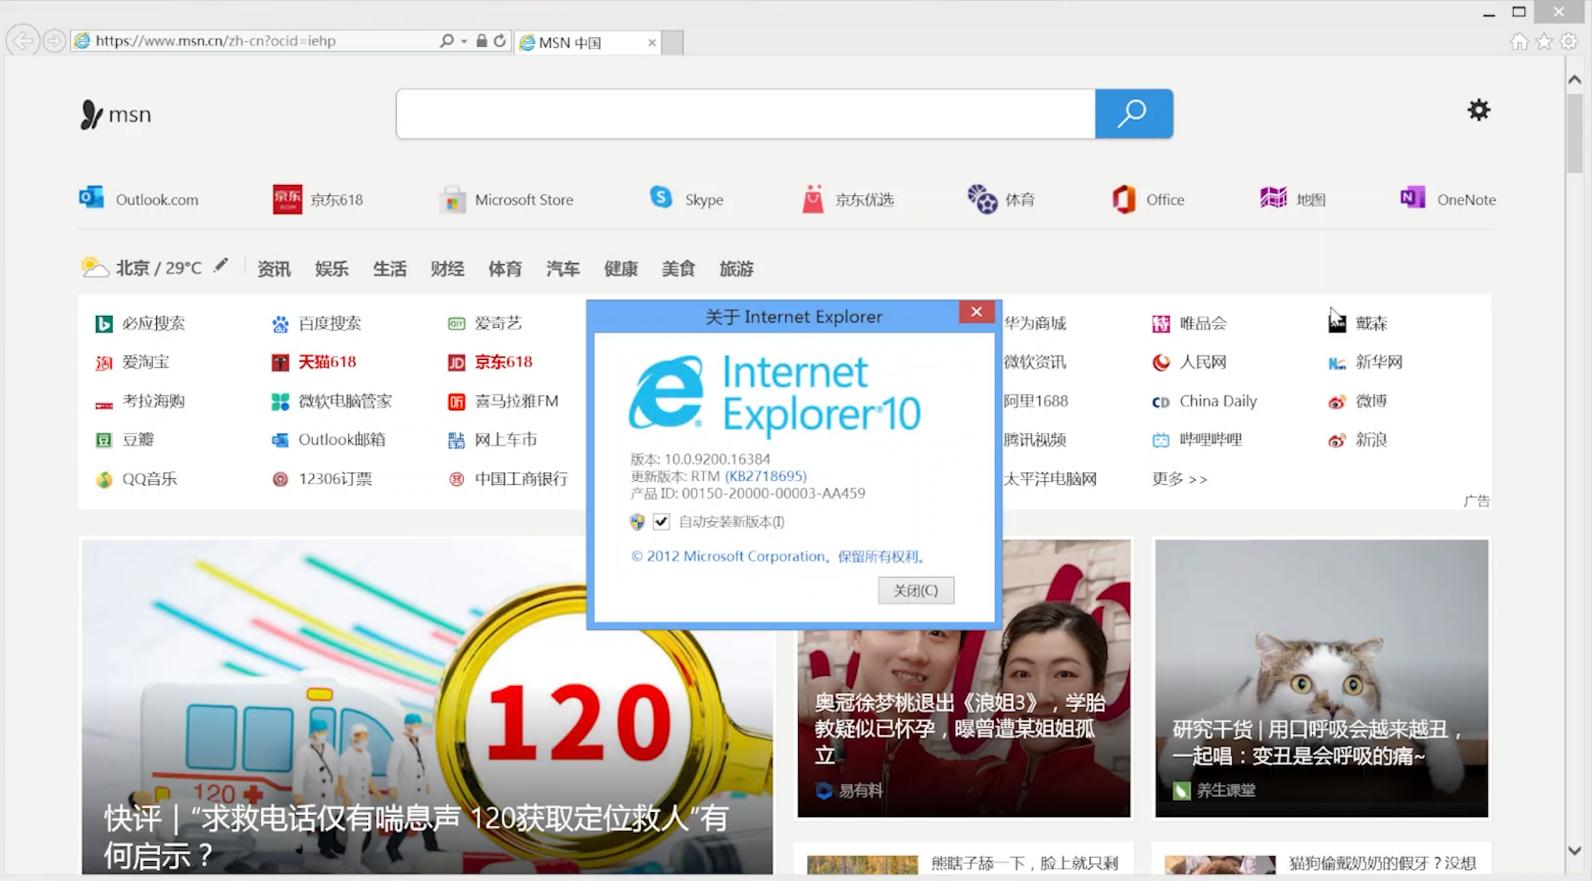Open the OneNote shortcut
Screen dimensions: 1592x881
[1448, 199]
